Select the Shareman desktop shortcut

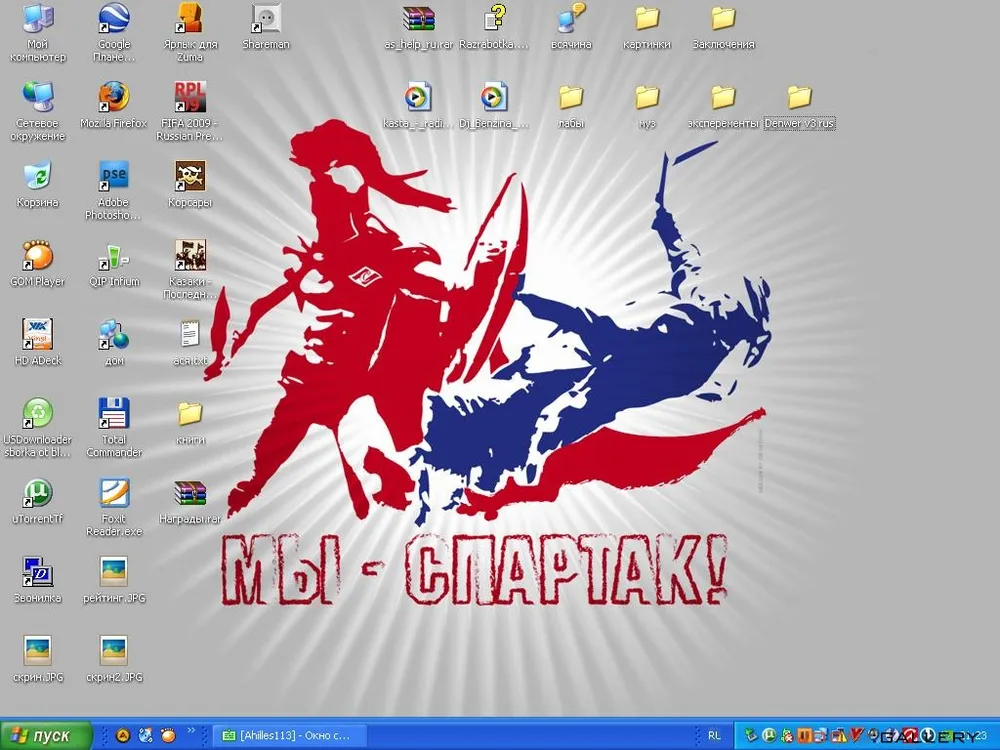[266, 19]
